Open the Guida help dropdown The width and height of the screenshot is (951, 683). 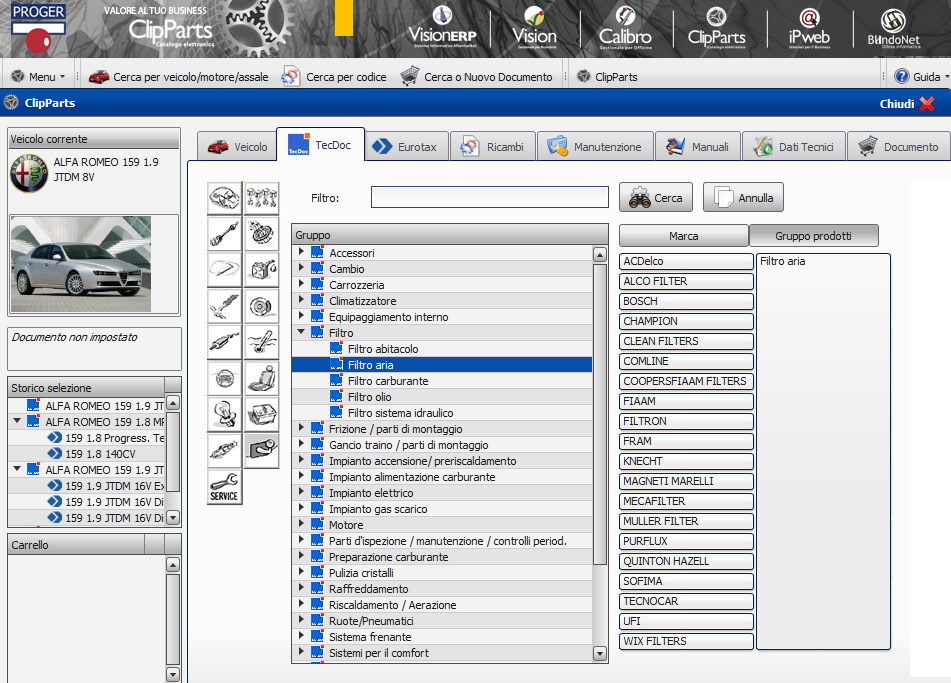[x=921, y=76]
